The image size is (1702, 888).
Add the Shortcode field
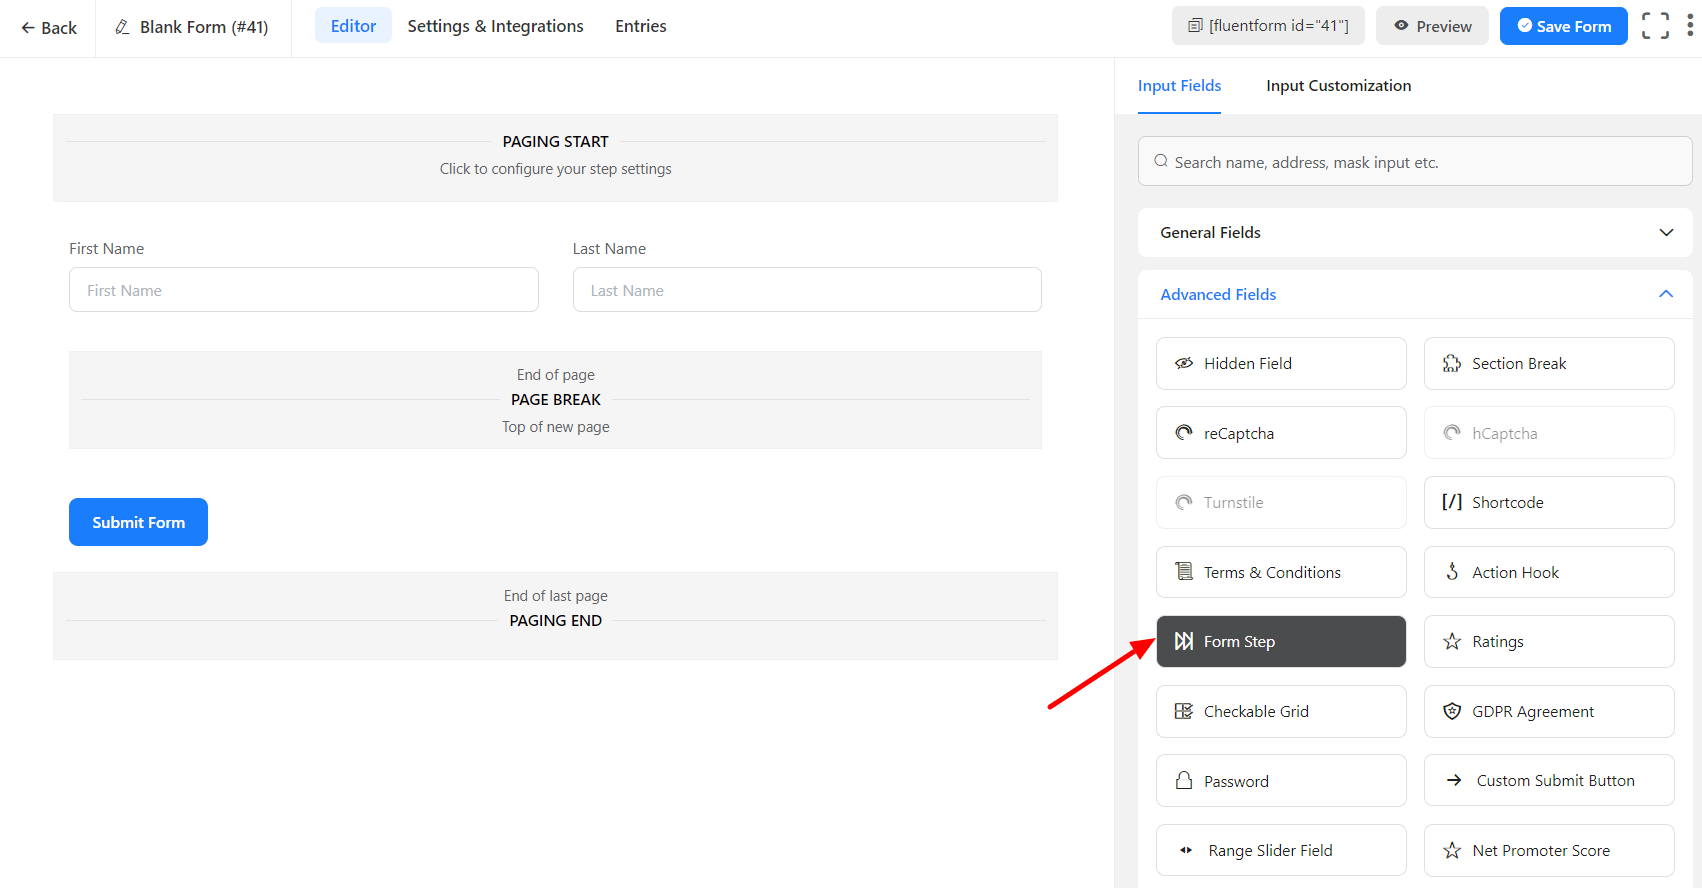pyautogui.click(x=1548, y=503)
